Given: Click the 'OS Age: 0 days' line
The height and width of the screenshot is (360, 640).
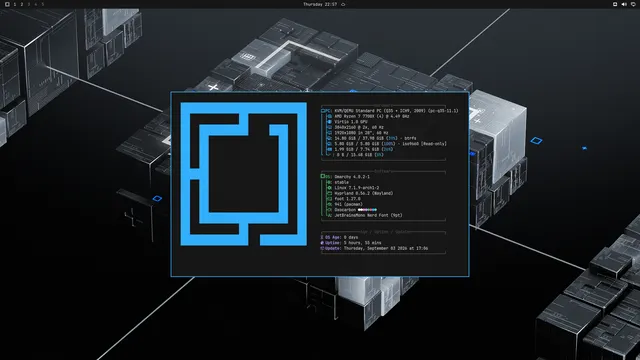Looking at the screenshot, I should (x=339, y=237).
